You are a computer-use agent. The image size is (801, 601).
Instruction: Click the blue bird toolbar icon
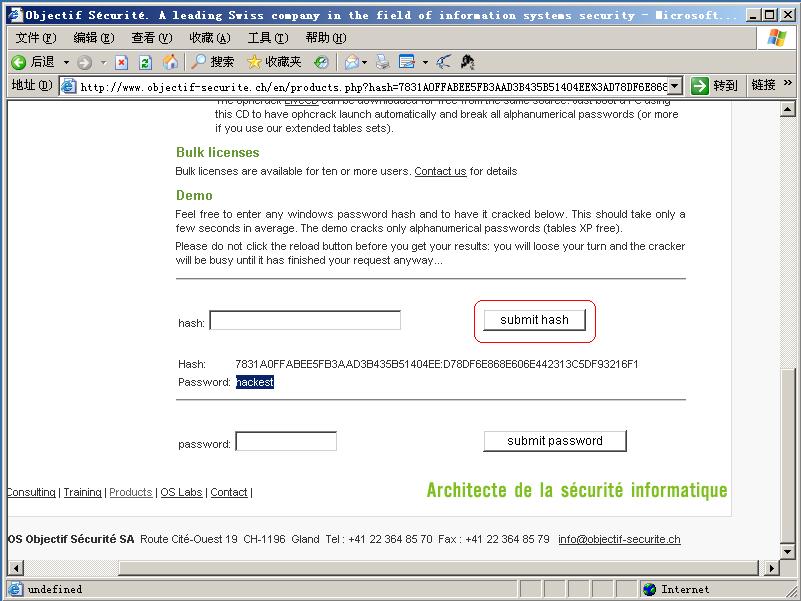443,62
